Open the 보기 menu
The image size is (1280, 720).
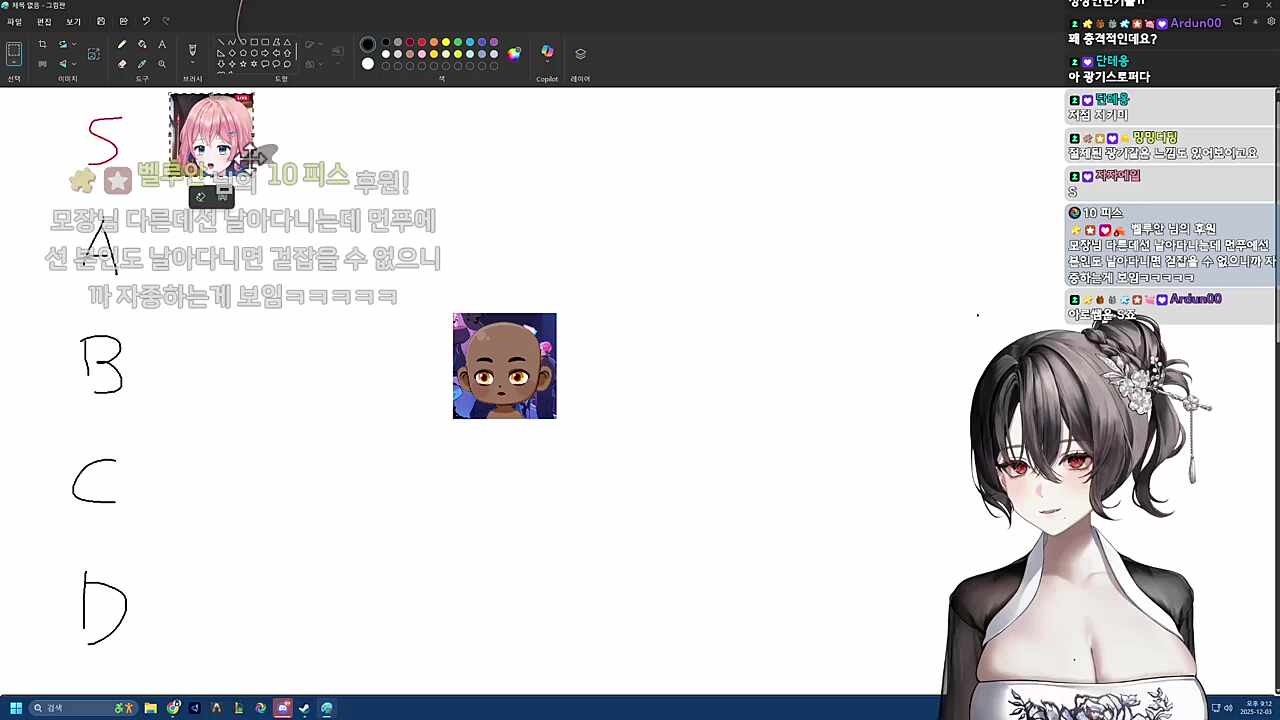[74, 20]
